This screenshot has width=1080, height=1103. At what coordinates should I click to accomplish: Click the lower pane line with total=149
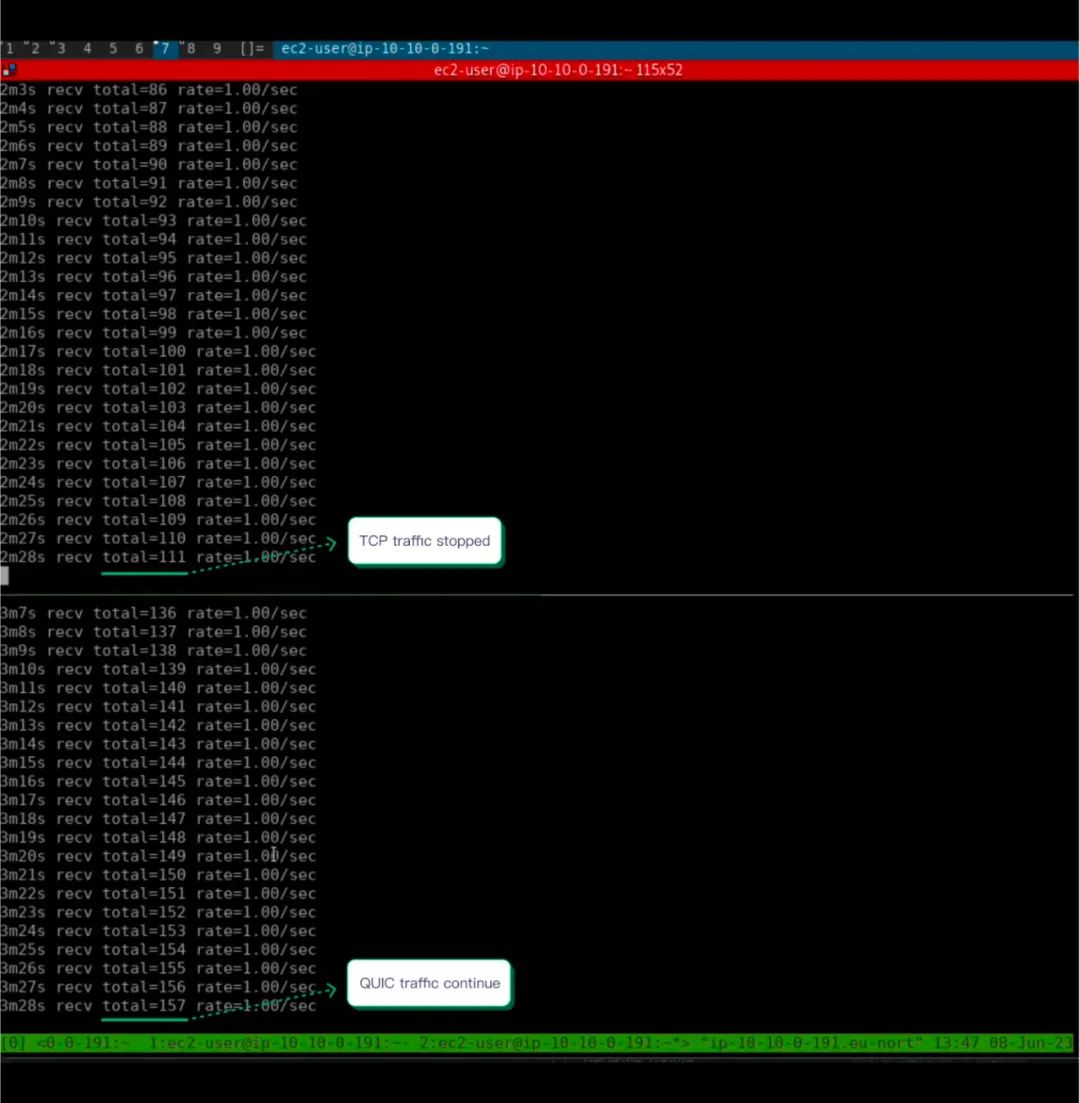pyautogui.click(x=158, y=856)
